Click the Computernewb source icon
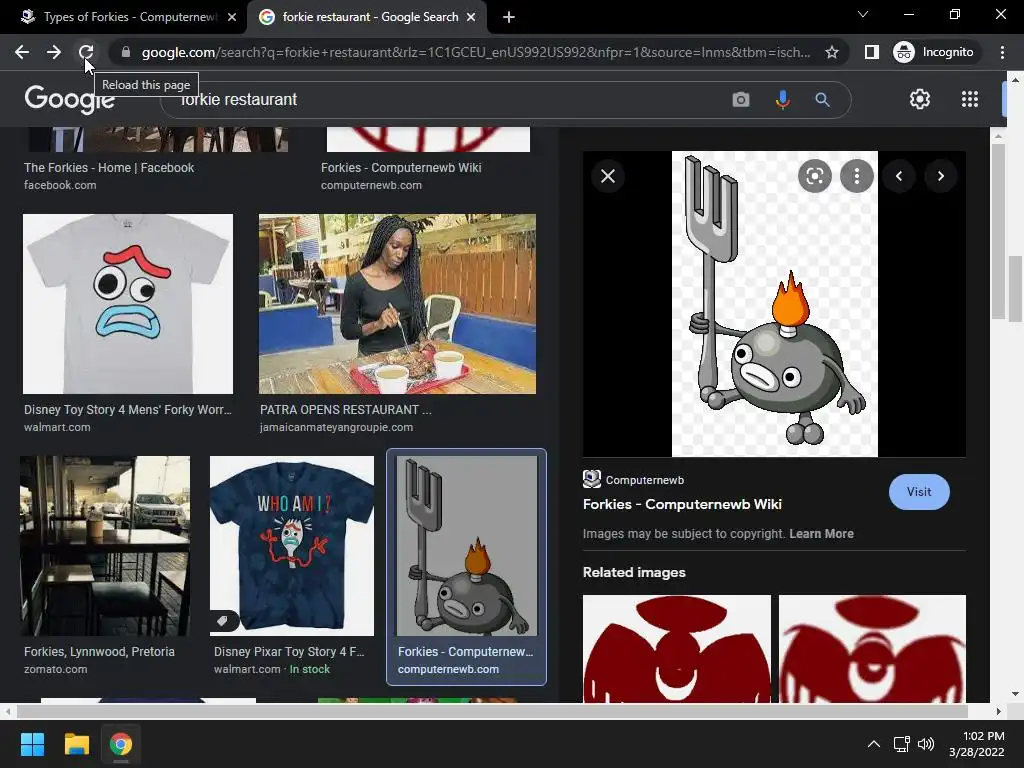1024x768 pixels. tap(592, 479)
